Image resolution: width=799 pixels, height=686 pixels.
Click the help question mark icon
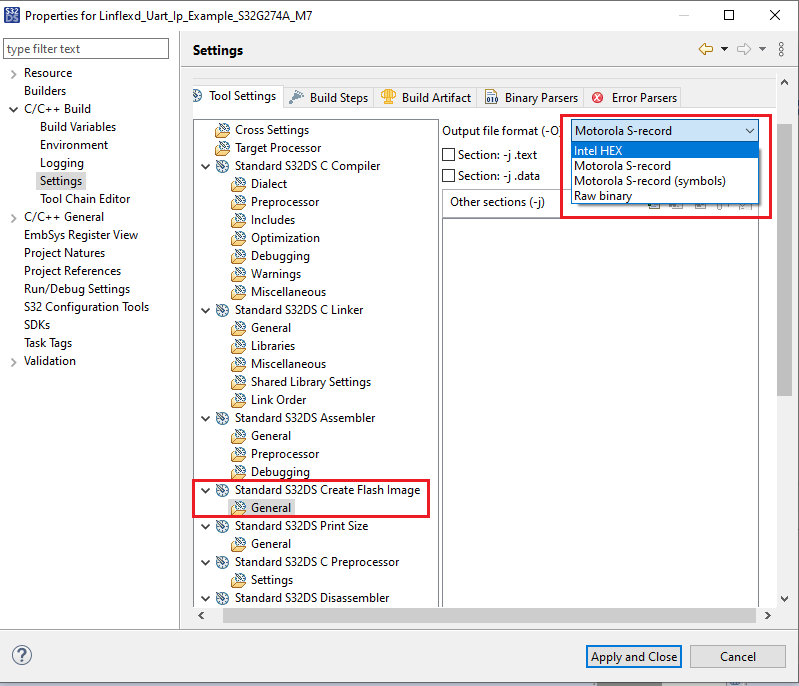pos(22,655)
